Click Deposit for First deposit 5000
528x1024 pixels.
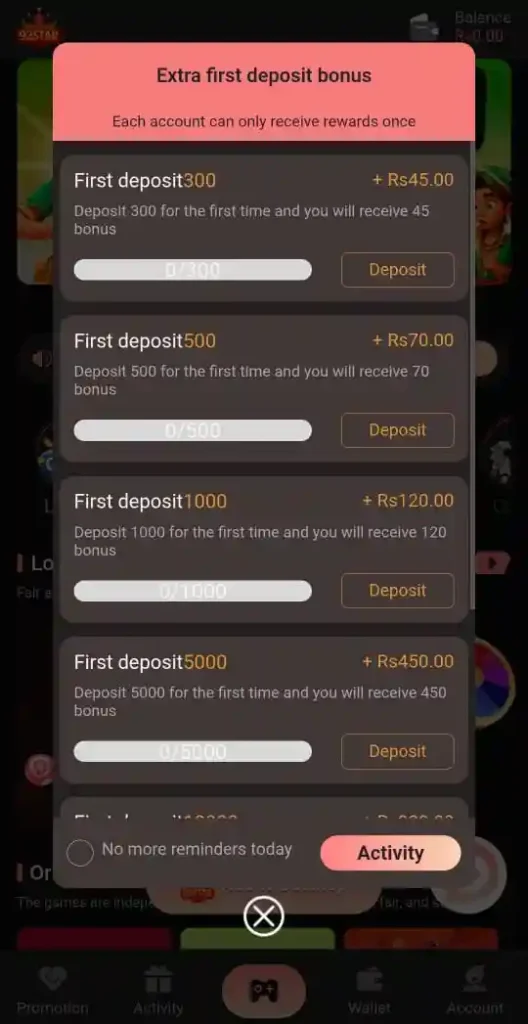coord(397,751)
